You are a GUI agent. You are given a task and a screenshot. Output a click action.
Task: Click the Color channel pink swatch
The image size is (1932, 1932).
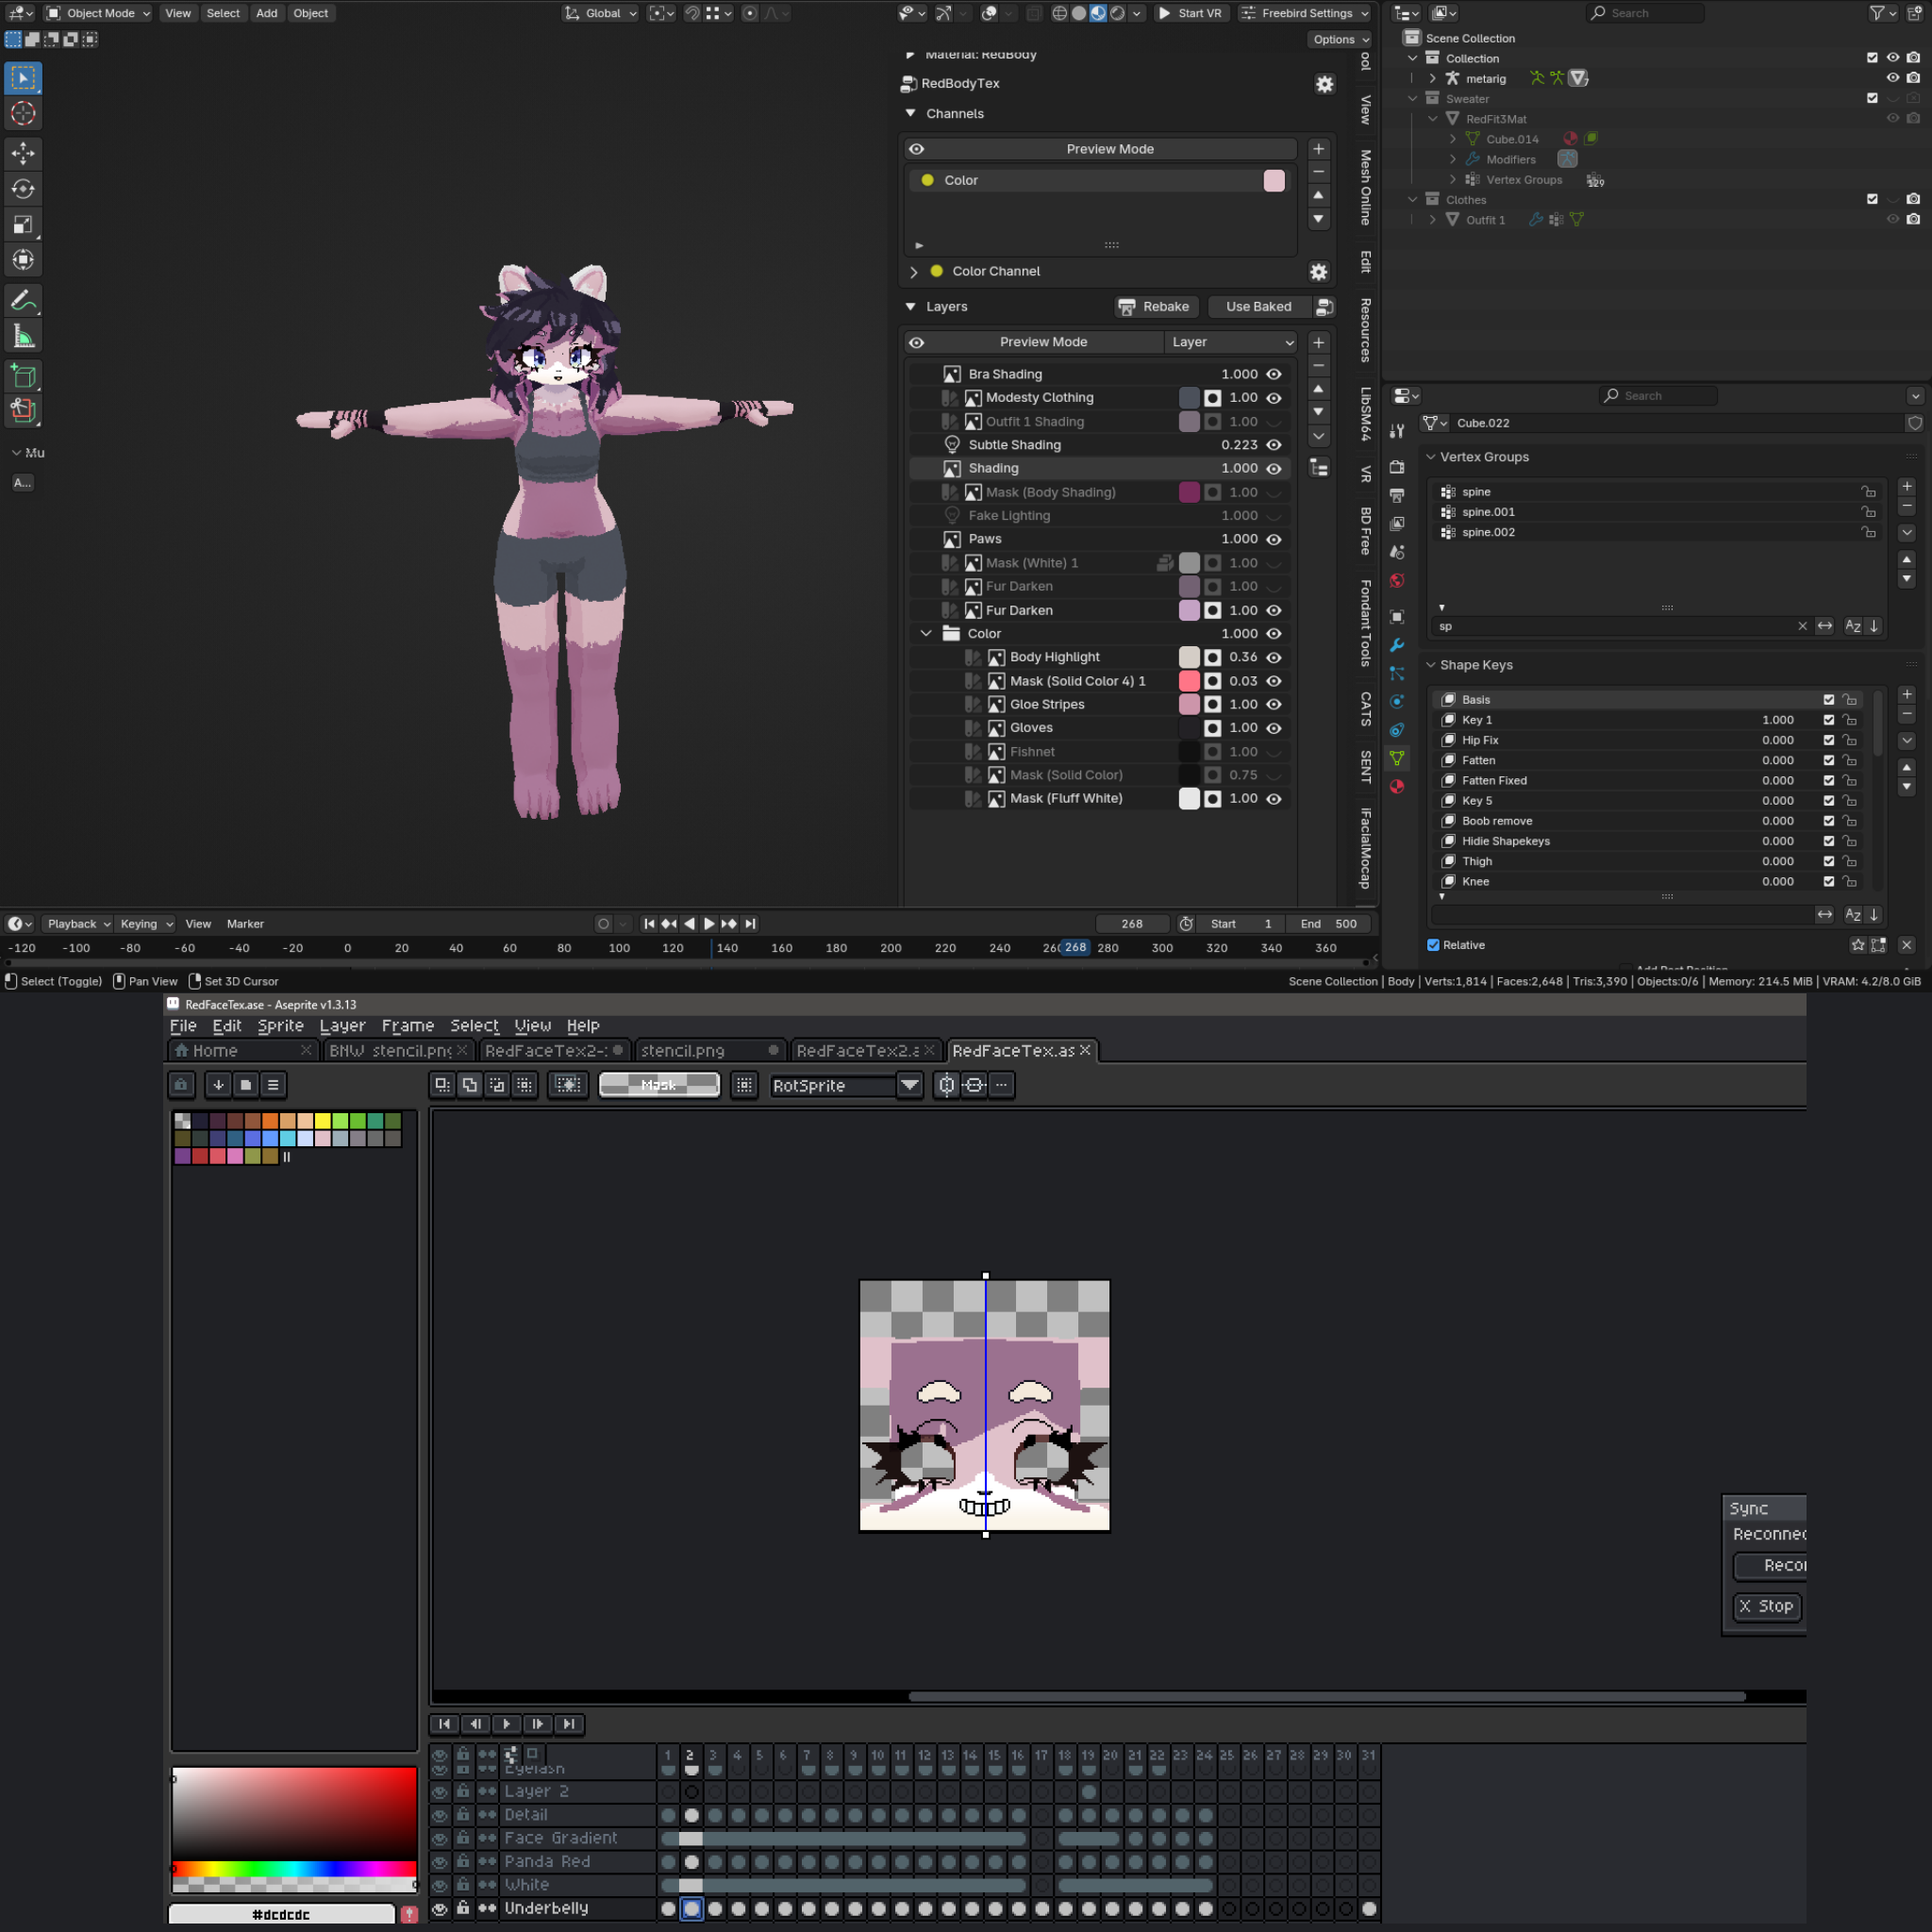pyautogui.click(x=1274, y=180)
